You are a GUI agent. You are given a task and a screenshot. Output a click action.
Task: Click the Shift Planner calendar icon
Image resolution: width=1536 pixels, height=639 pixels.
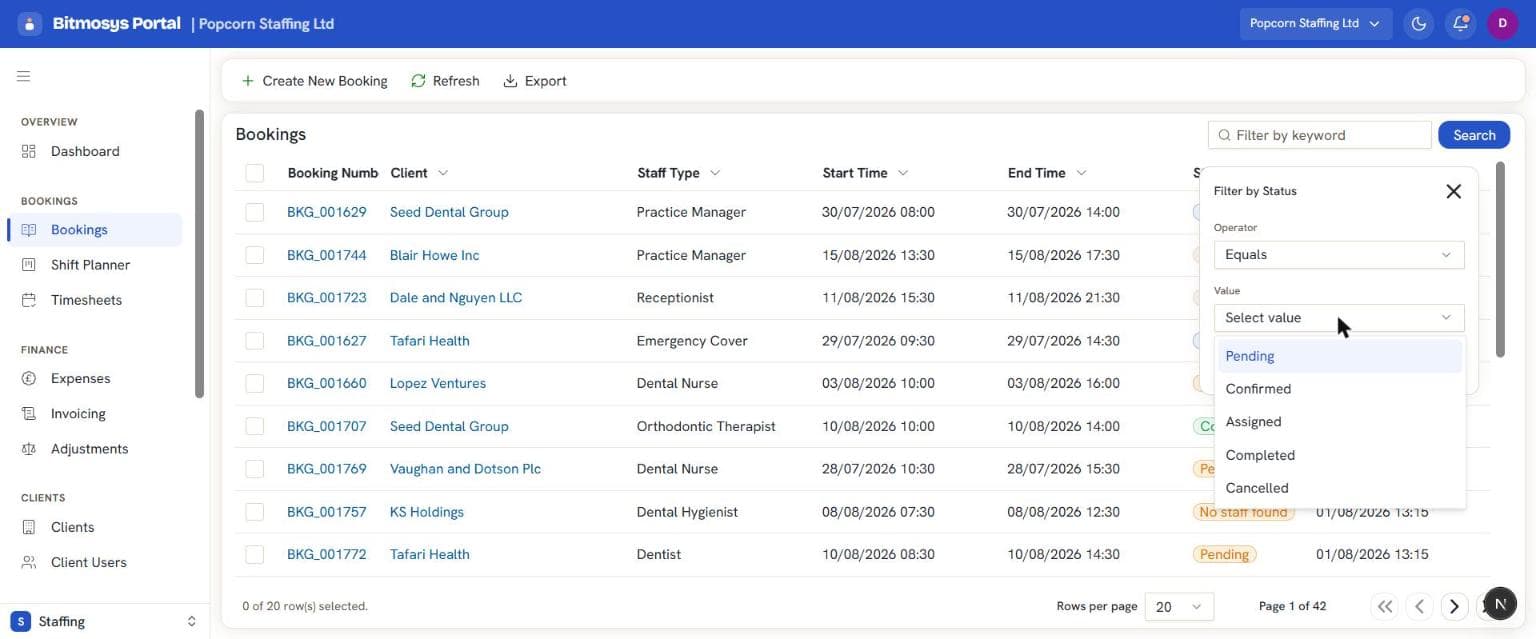(29, 265)
